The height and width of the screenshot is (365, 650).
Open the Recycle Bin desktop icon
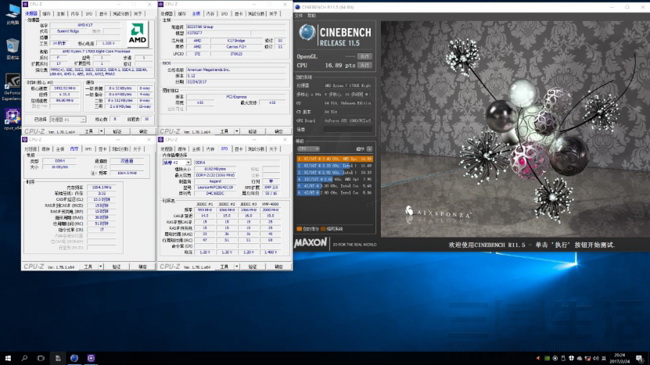tap(12, 46)
